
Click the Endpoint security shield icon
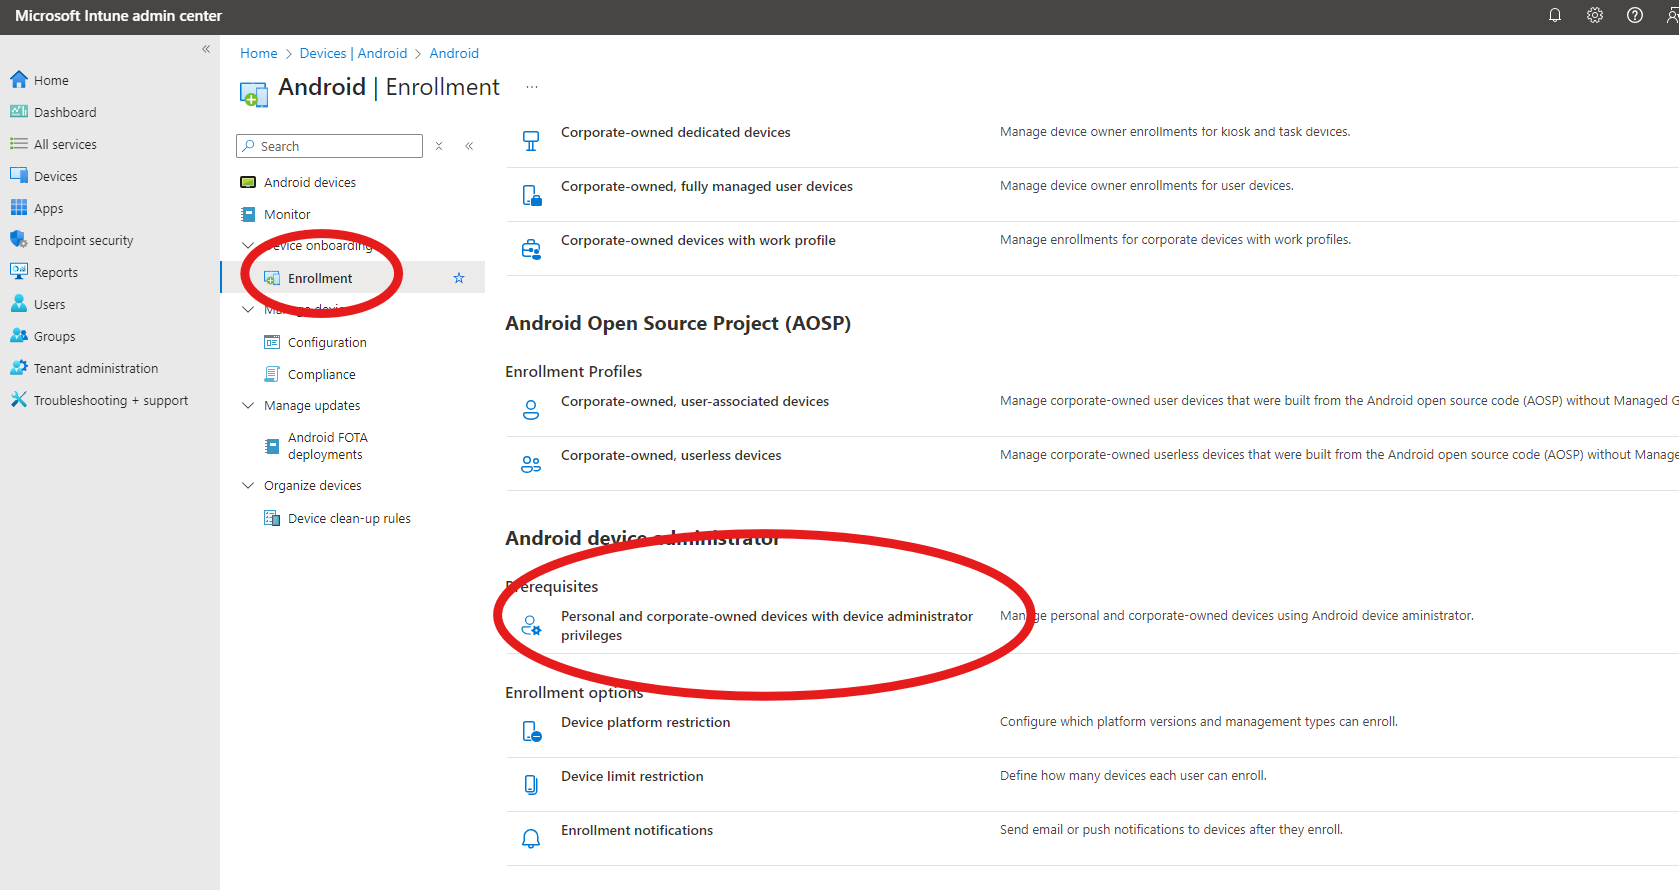coord(19,240)
